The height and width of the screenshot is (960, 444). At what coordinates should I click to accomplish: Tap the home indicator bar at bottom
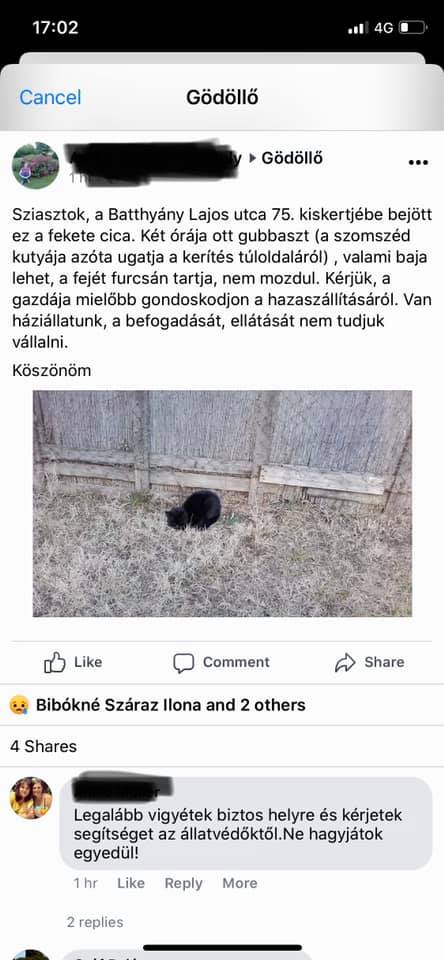222,948
